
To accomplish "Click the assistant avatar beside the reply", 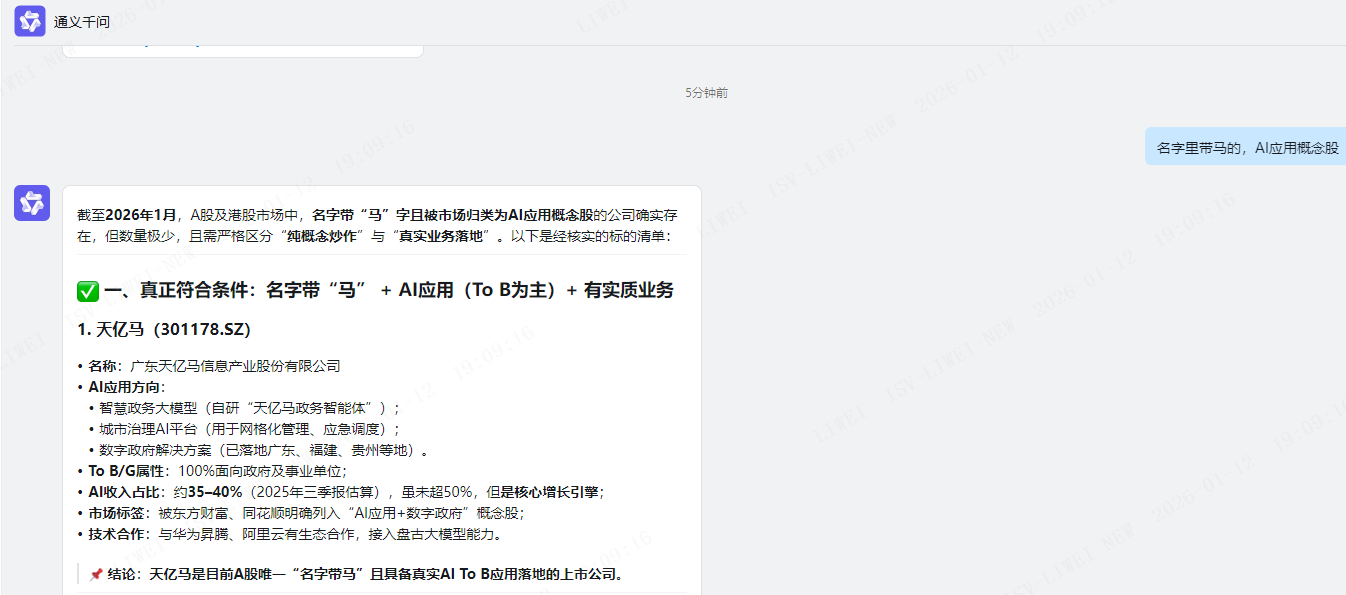I will [32, 203].
